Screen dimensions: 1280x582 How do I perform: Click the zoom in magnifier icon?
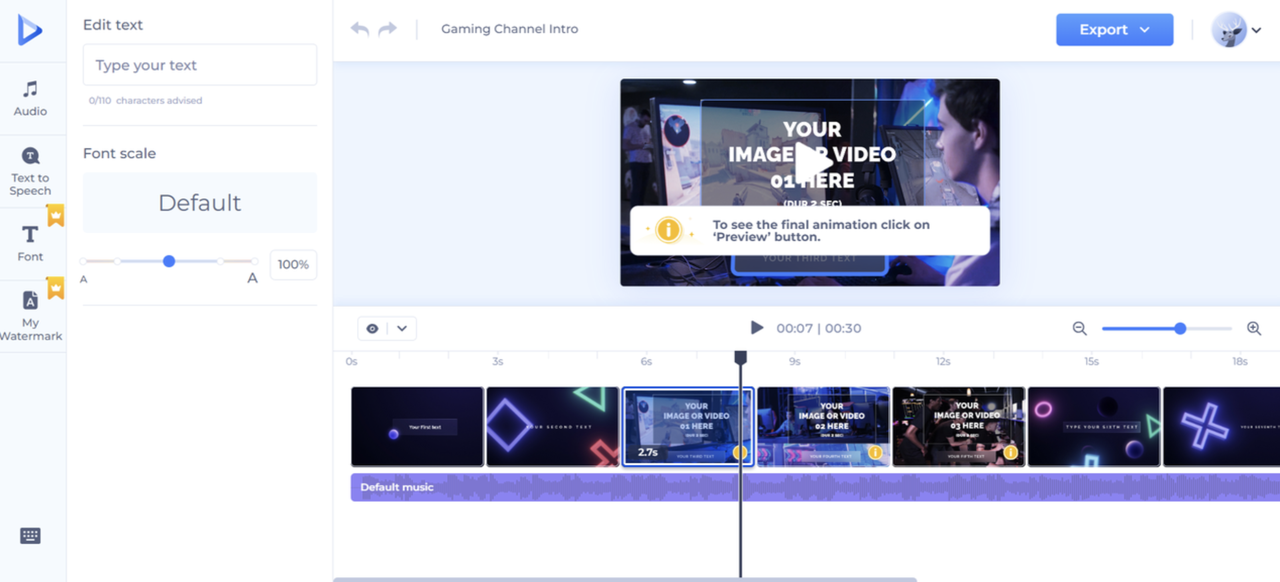point(1254,328)
